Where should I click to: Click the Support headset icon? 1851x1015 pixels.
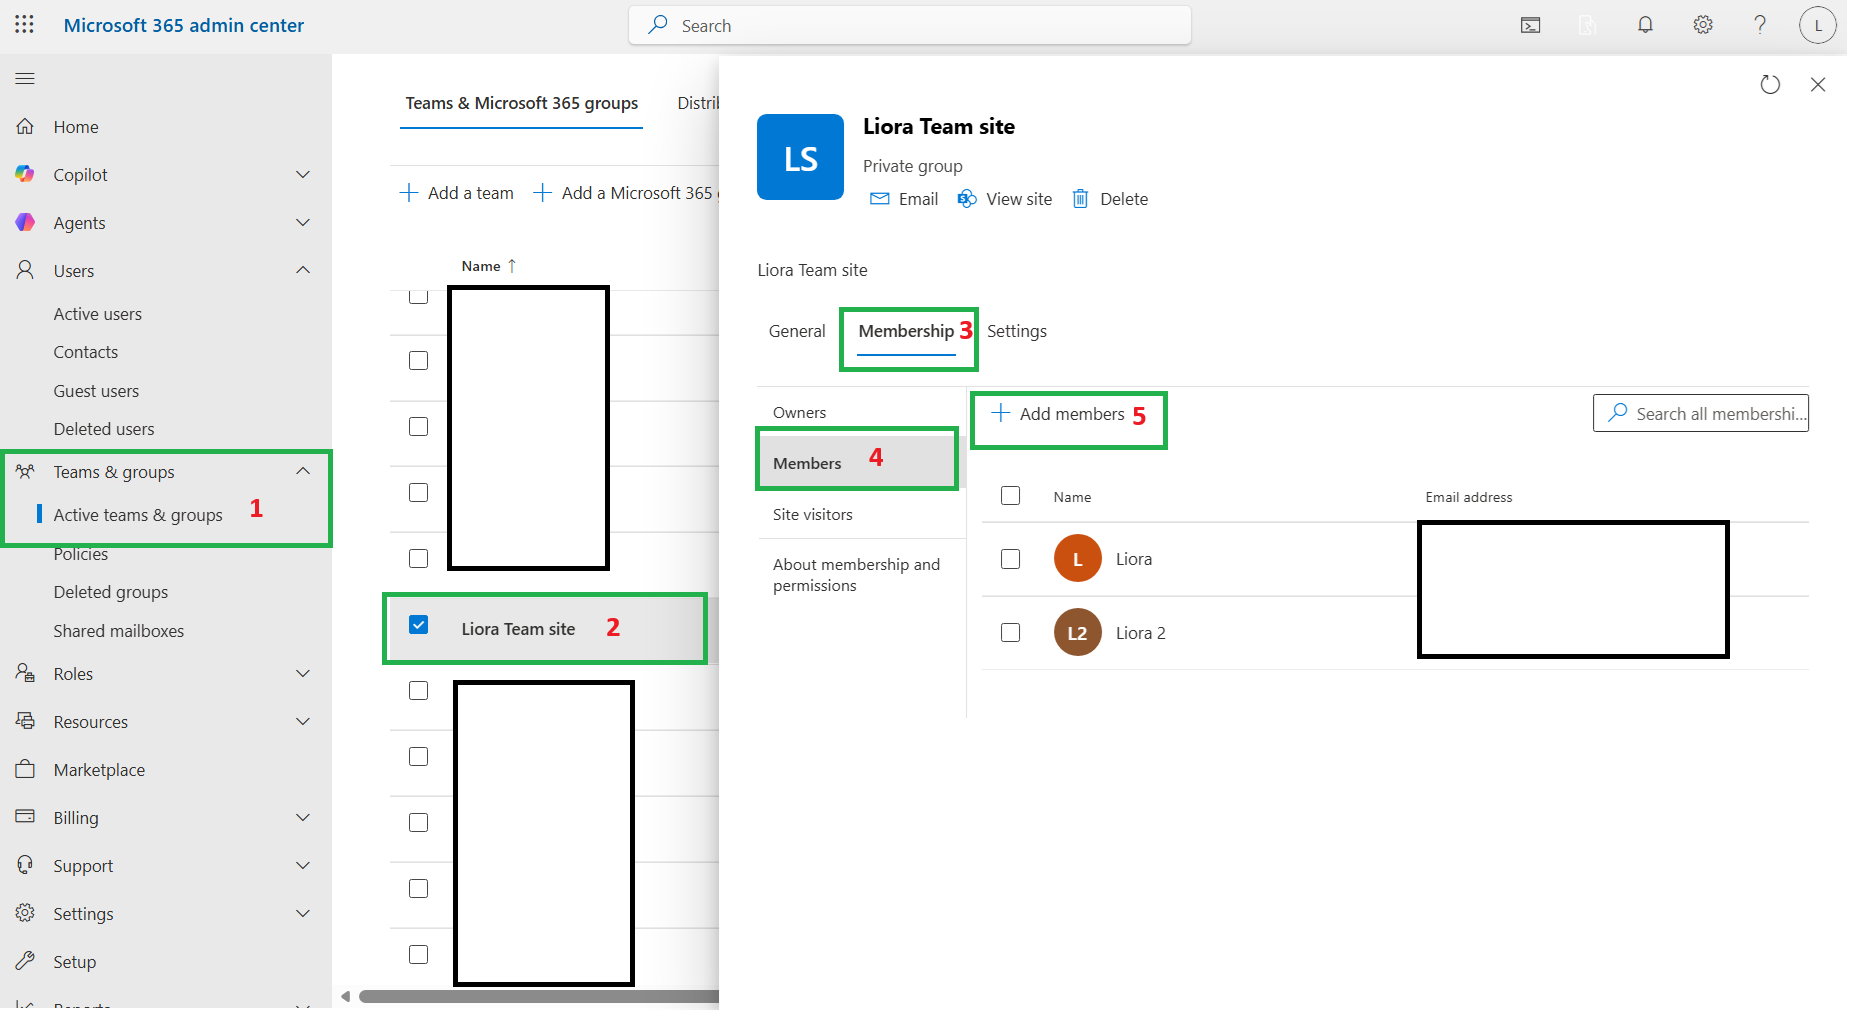(25, 866)
